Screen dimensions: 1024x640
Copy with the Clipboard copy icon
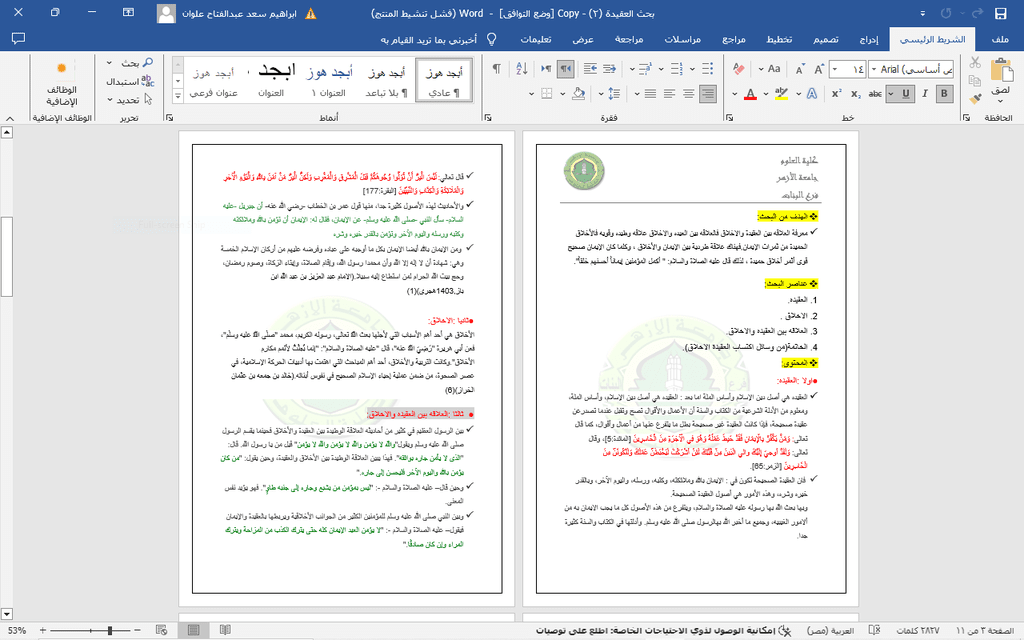pos(975,80)
